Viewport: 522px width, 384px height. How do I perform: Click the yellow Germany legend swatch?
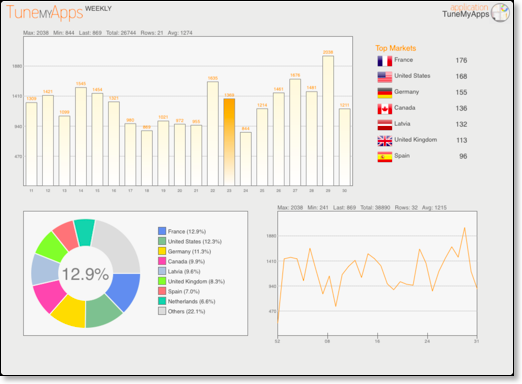point(162,251)
